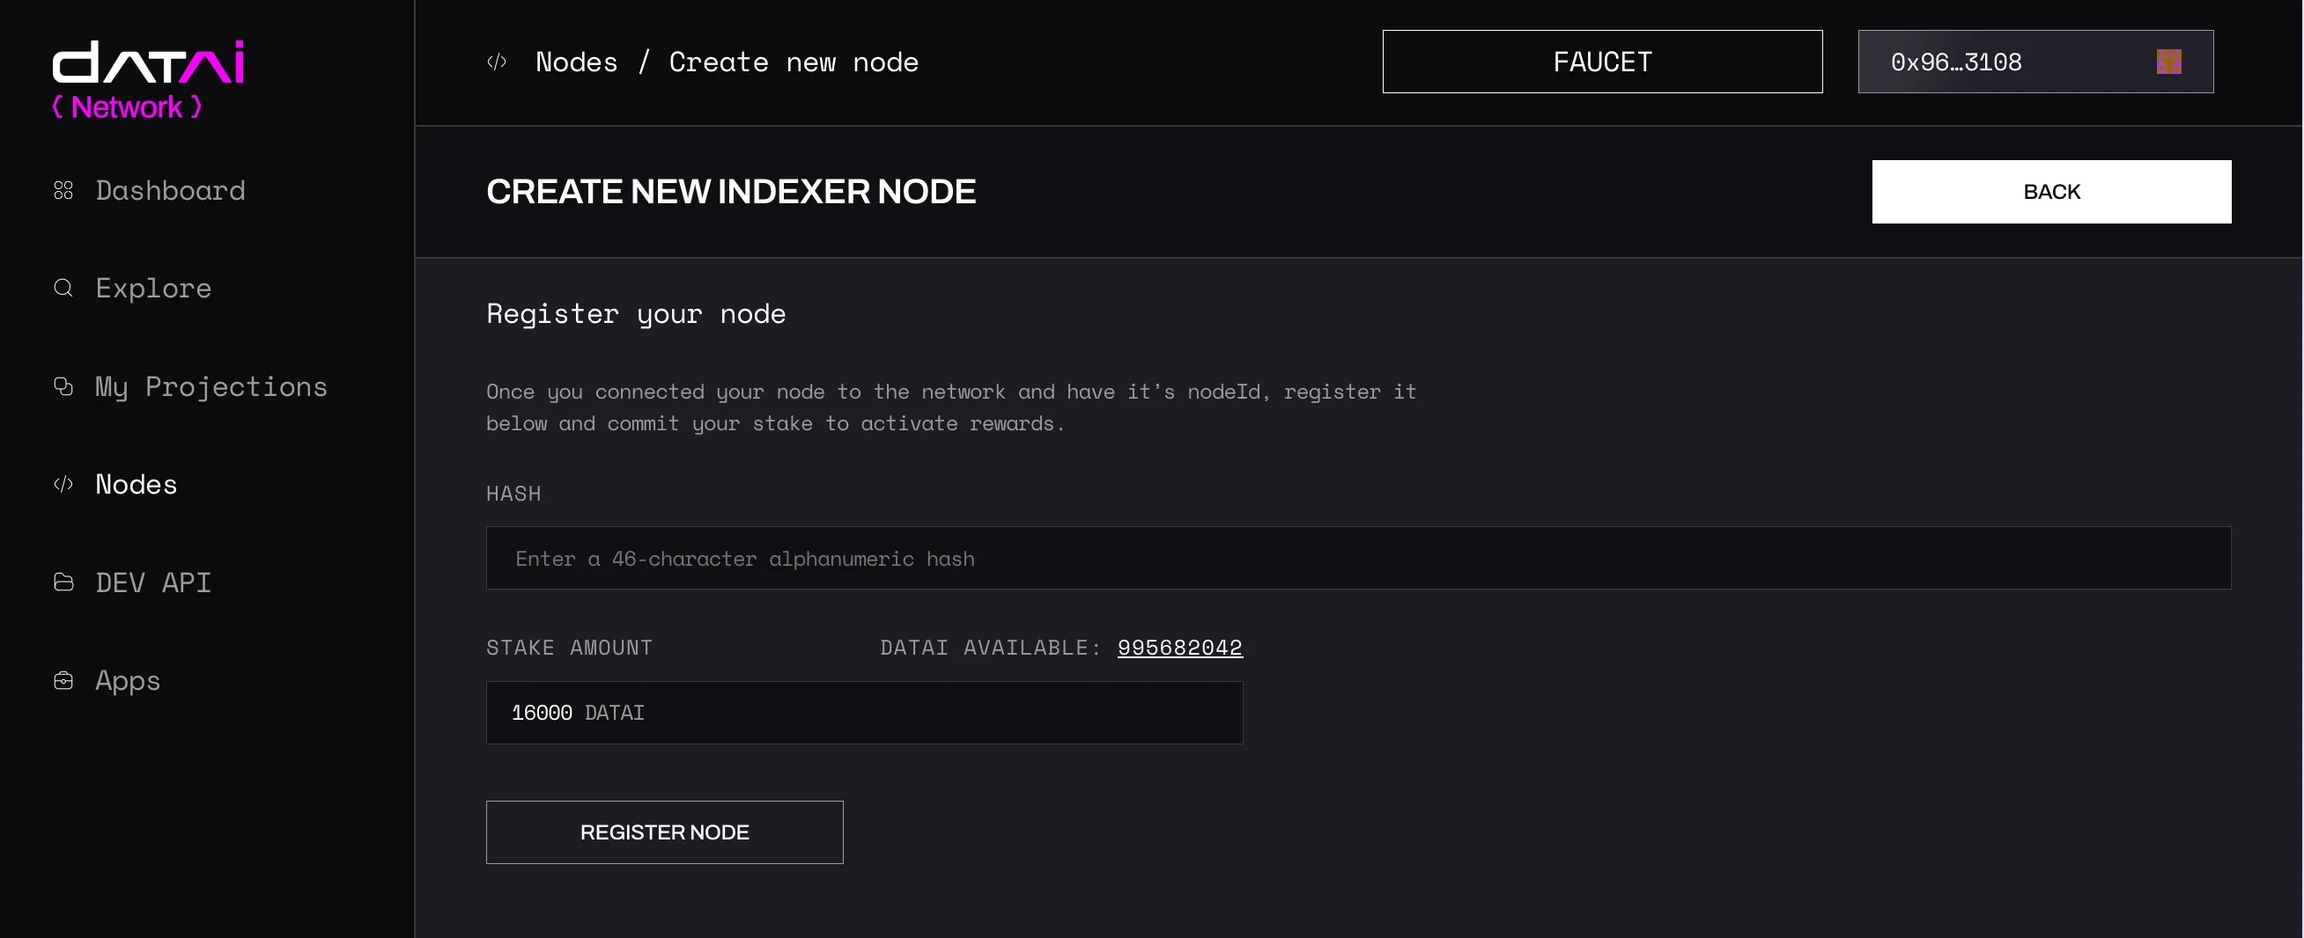This screenshot has height=938, width=2304.
Task: Click the Dashboard grid icon in sidebar
Action: (64, 190)
